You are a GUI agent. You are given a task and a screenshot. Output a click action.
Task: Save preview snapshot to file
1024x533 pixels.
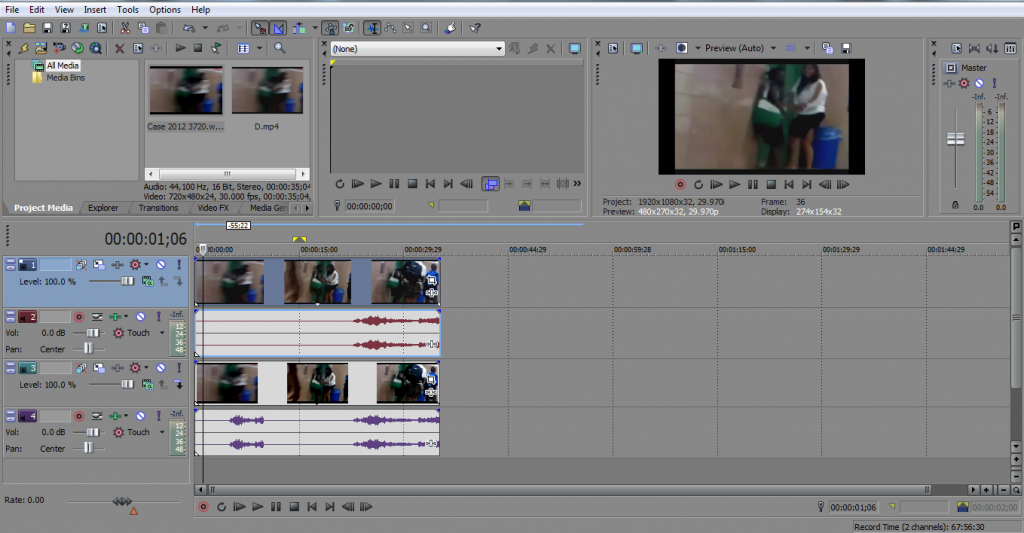846,48
